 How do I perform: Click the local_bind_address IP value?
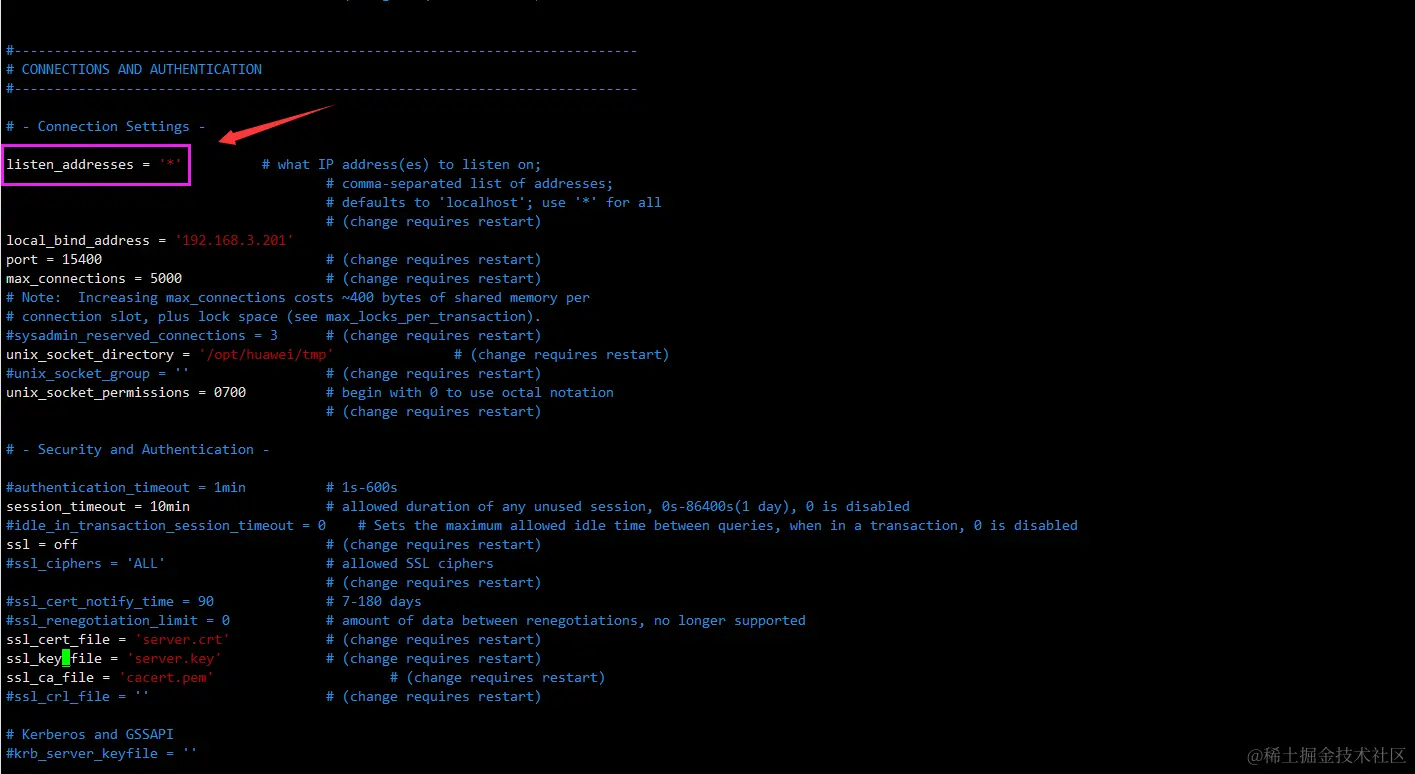(x=234, y=241)
